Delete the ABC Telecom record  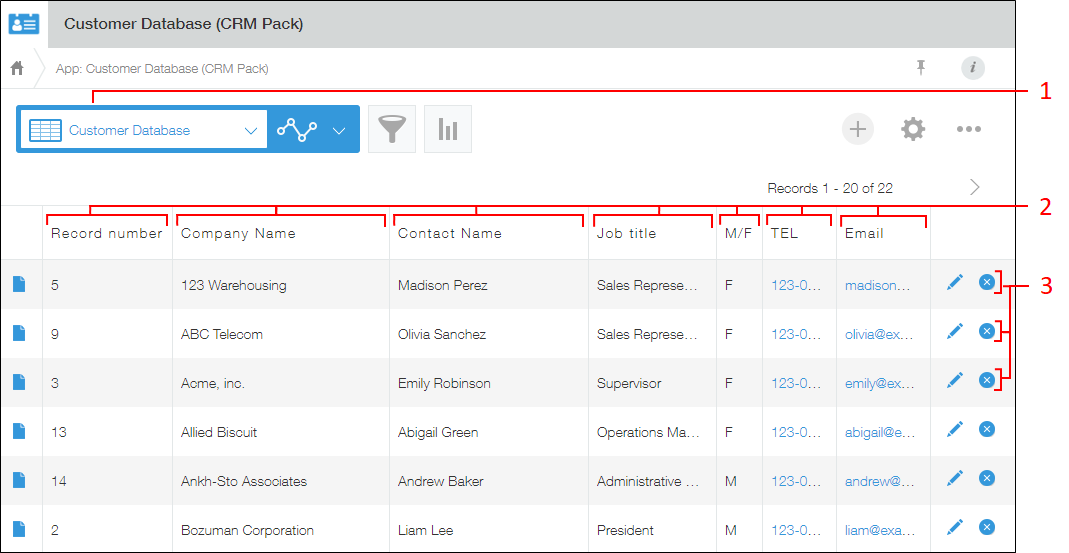coord(987,332)
